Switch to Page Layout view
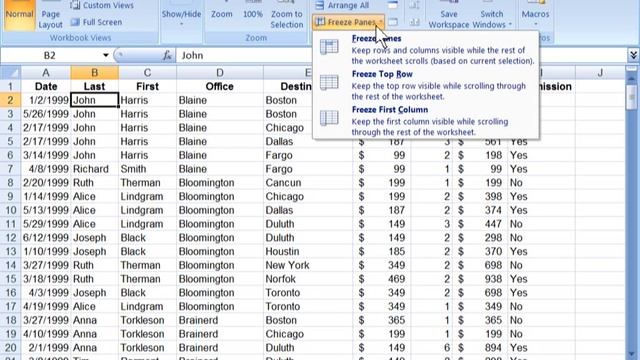The height and width of the screenshot is (360, 640). 50,16
